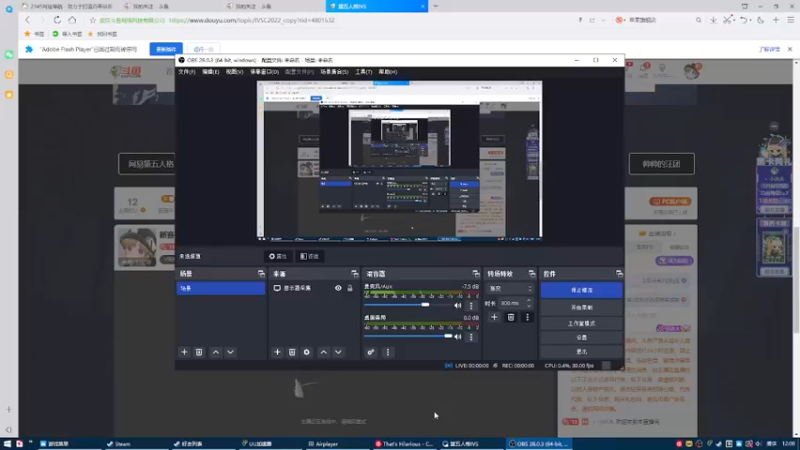This screenshot has height=450, width=800.
Task: Add a new source in Sources panel
Action: (x=277, y=352)
